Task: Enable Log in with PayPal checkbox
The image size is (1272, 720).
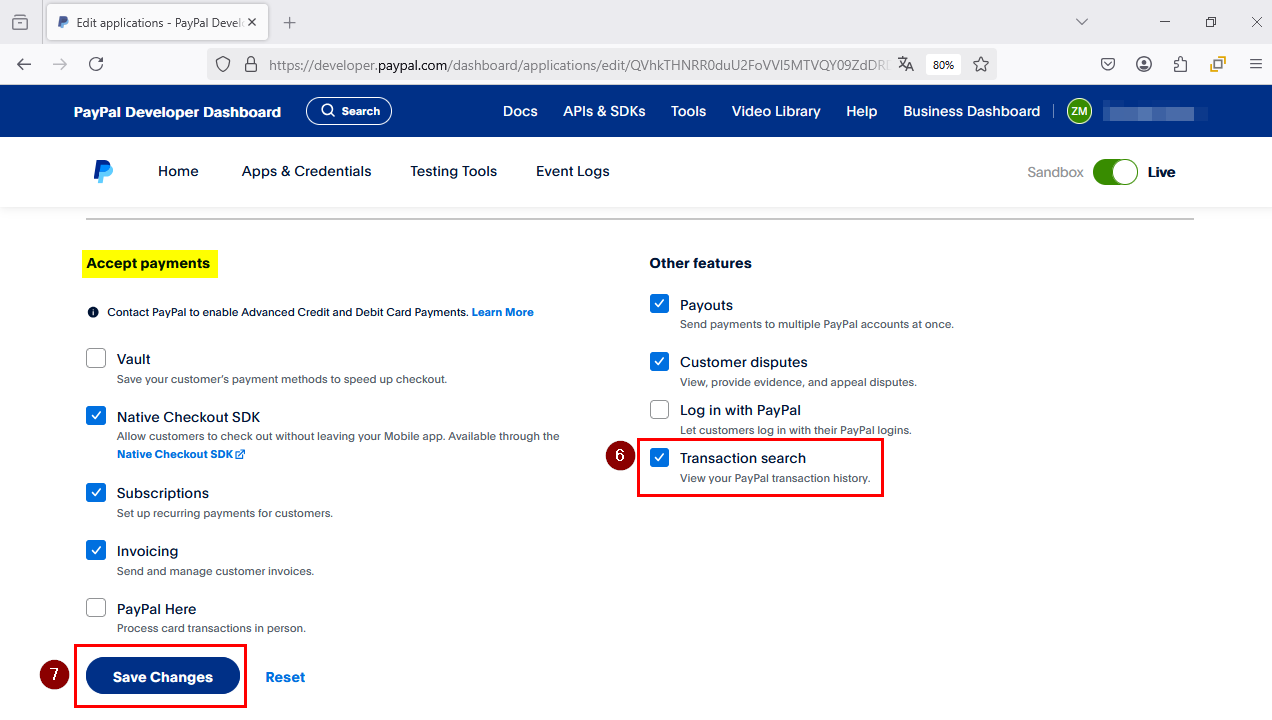Action: click(x=659, y=409)
